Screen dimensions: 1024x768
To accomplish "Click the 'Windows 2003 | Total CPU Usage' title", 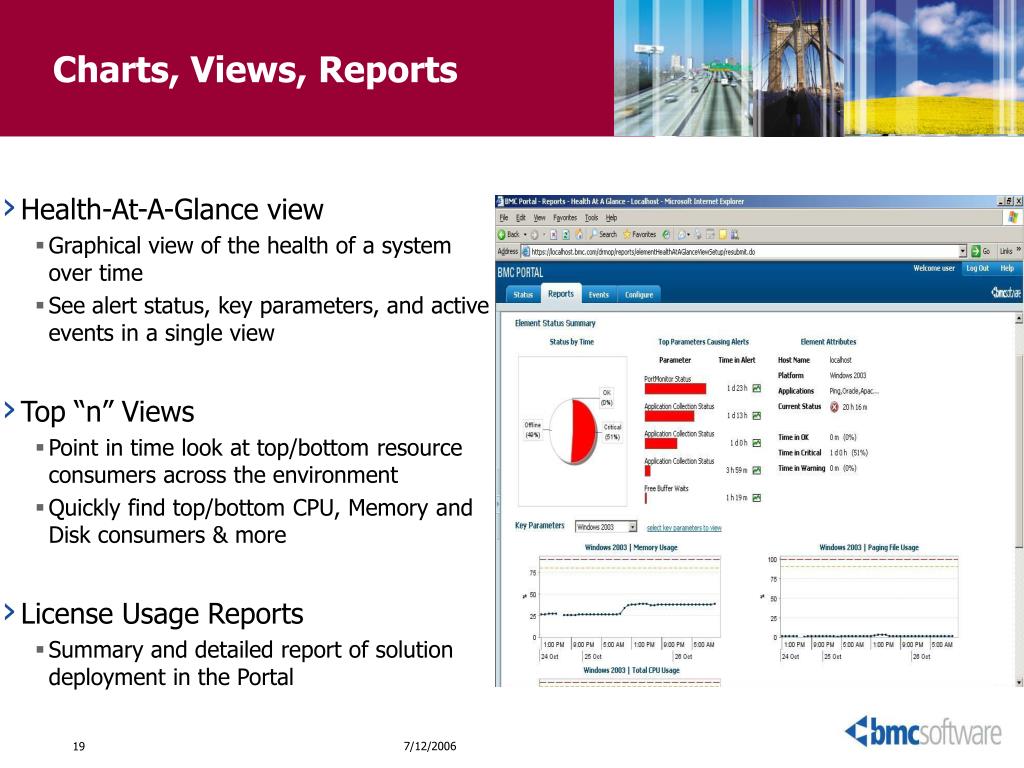I will (631, 670).
